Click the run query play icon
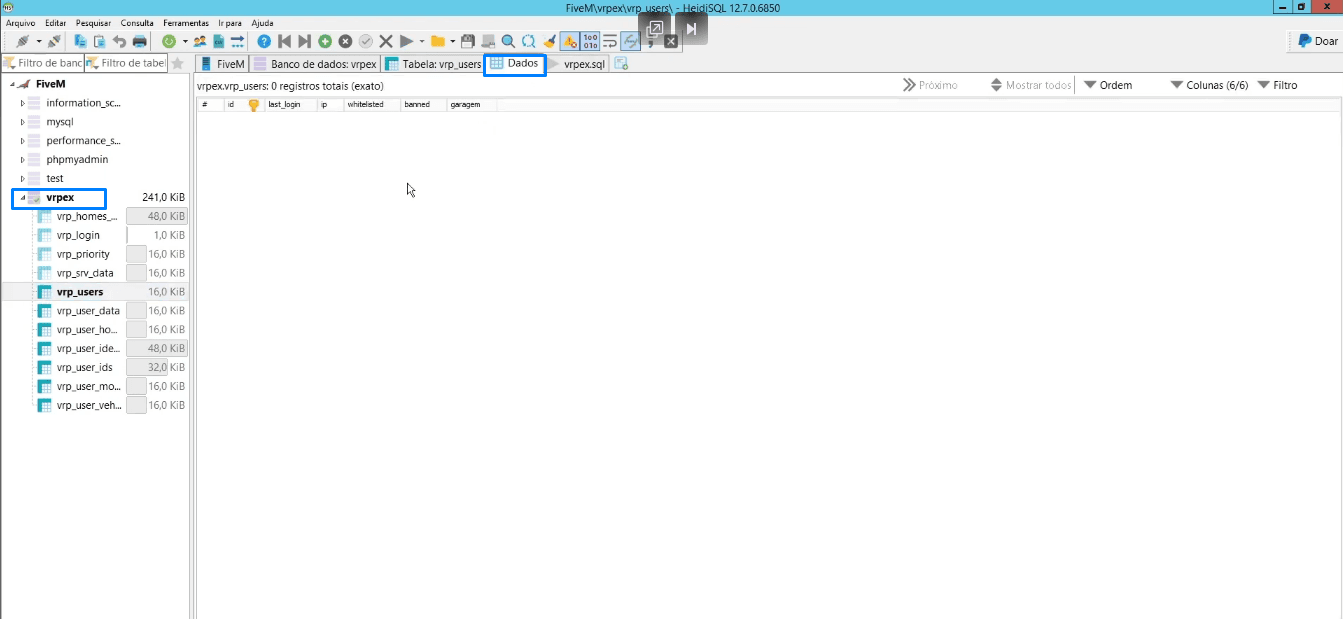 [406, 41]
